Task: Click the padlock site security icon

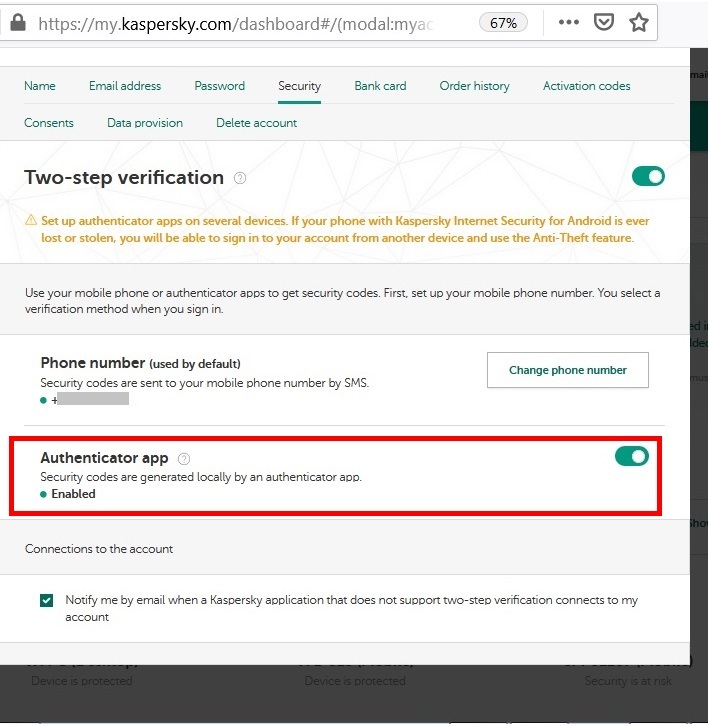Action: pos(19,22)
